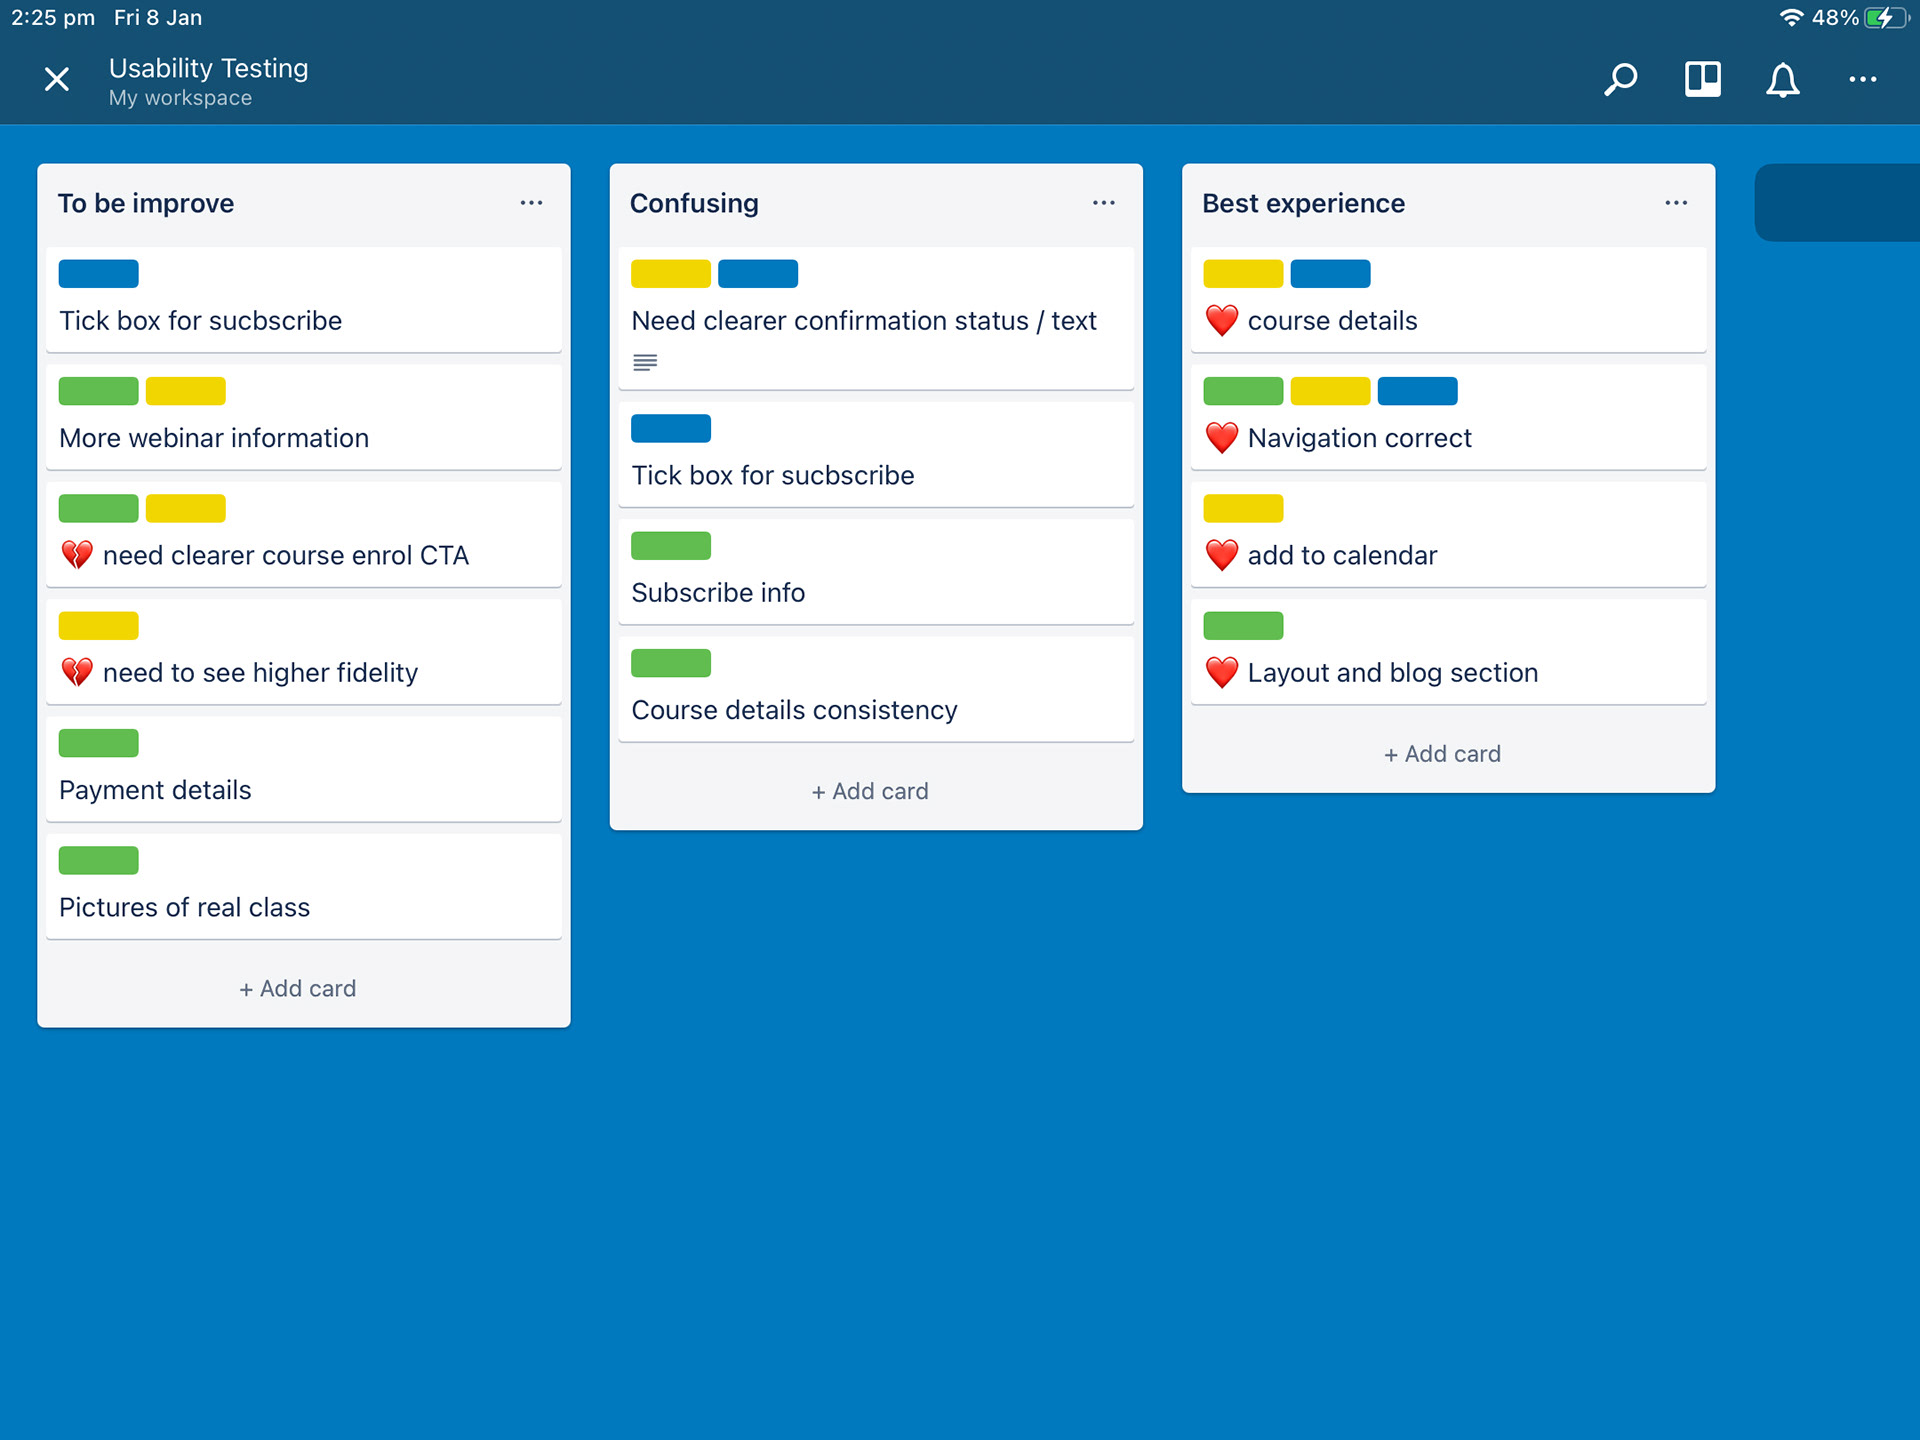The width and height of the screenshot is (1920, 1440).
Task: Open the add to calendar card text
Action: (x=1342, y=555)
